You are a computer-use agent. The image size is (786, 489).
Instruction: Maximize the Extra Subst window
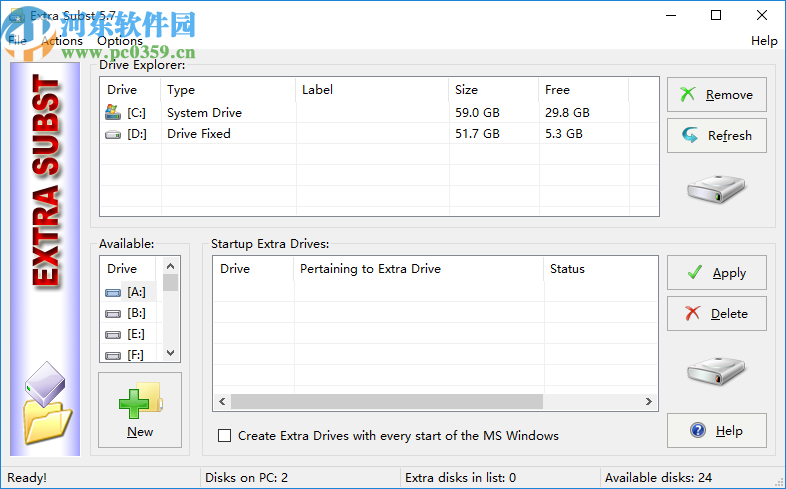pyautogui.click(x=716, y=16)
